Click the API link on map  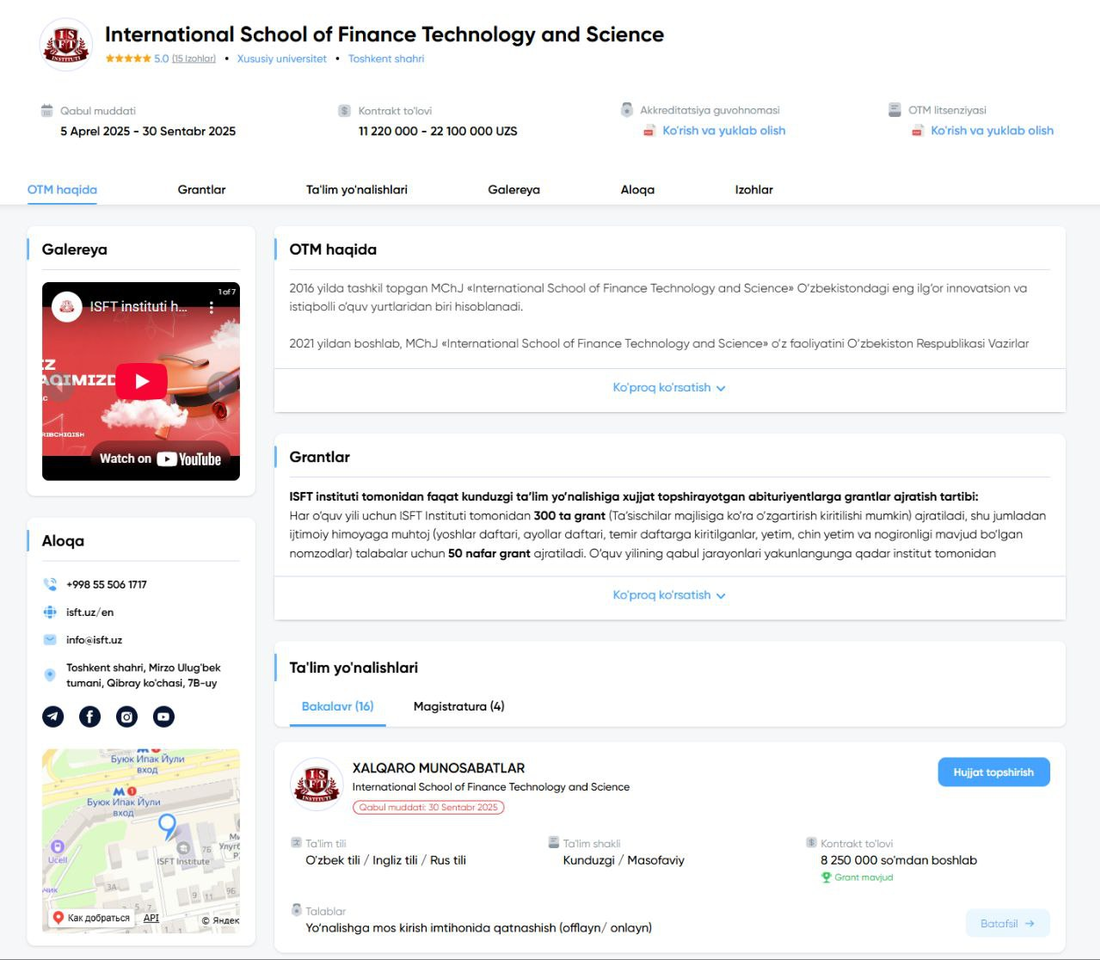coord(151,918)
